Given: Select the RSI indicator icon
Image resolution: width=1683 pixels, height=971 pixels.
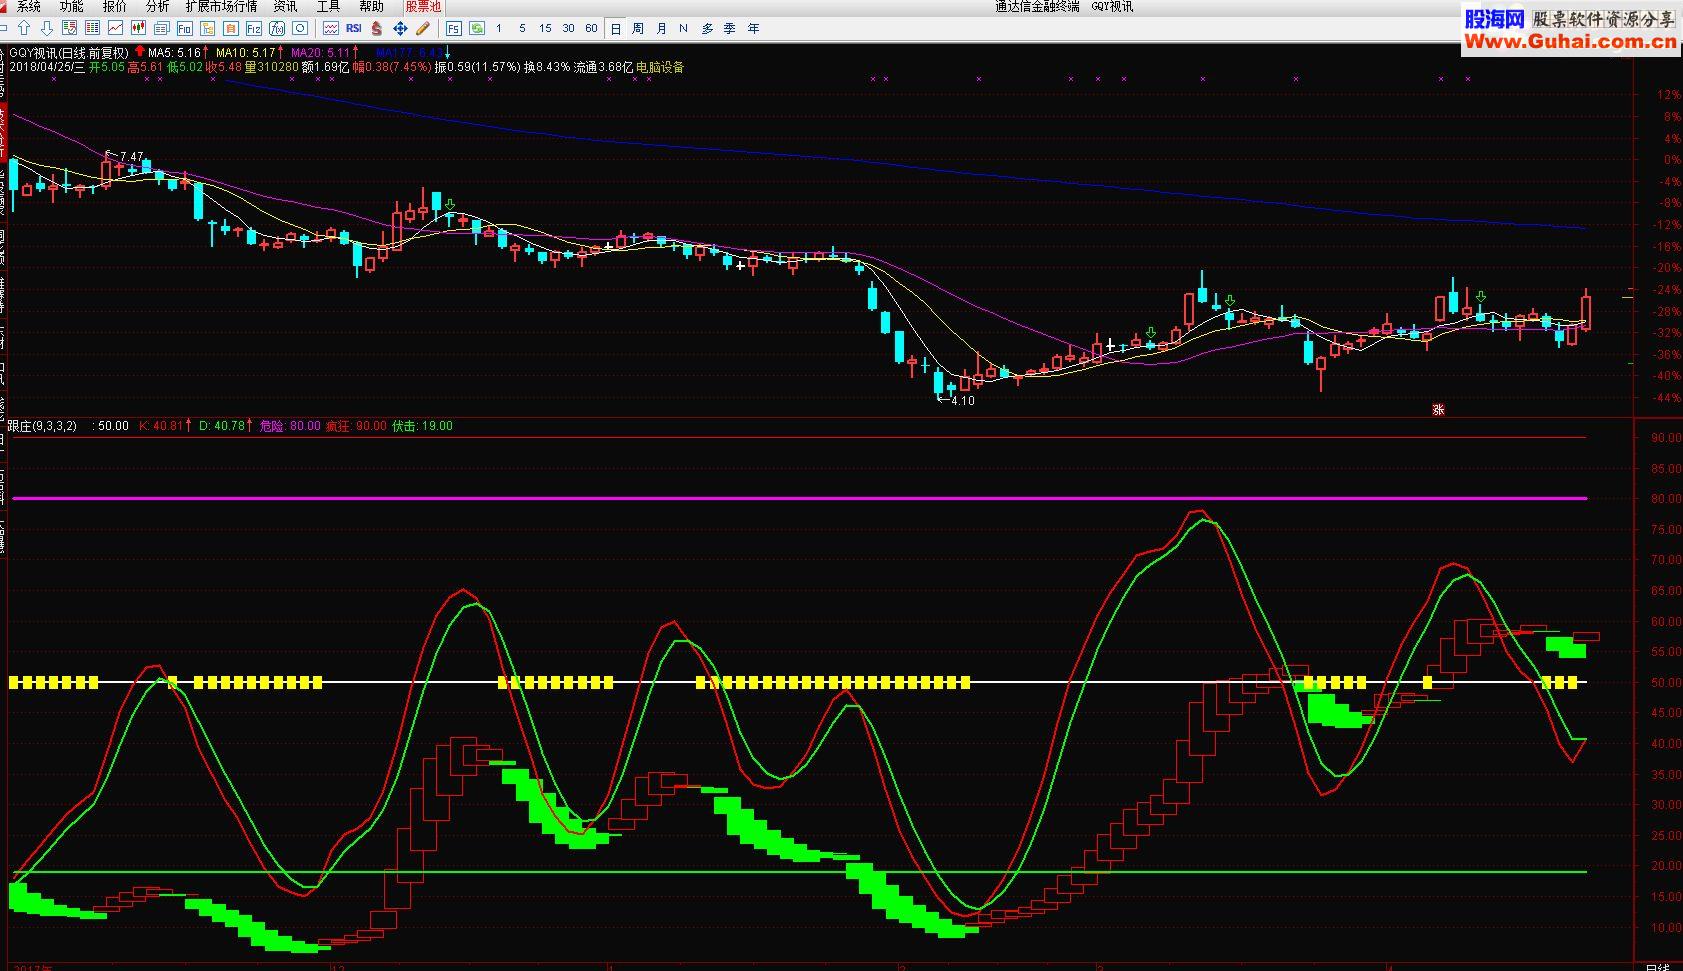Looking at the screenshot, I should tap(354, 28).
